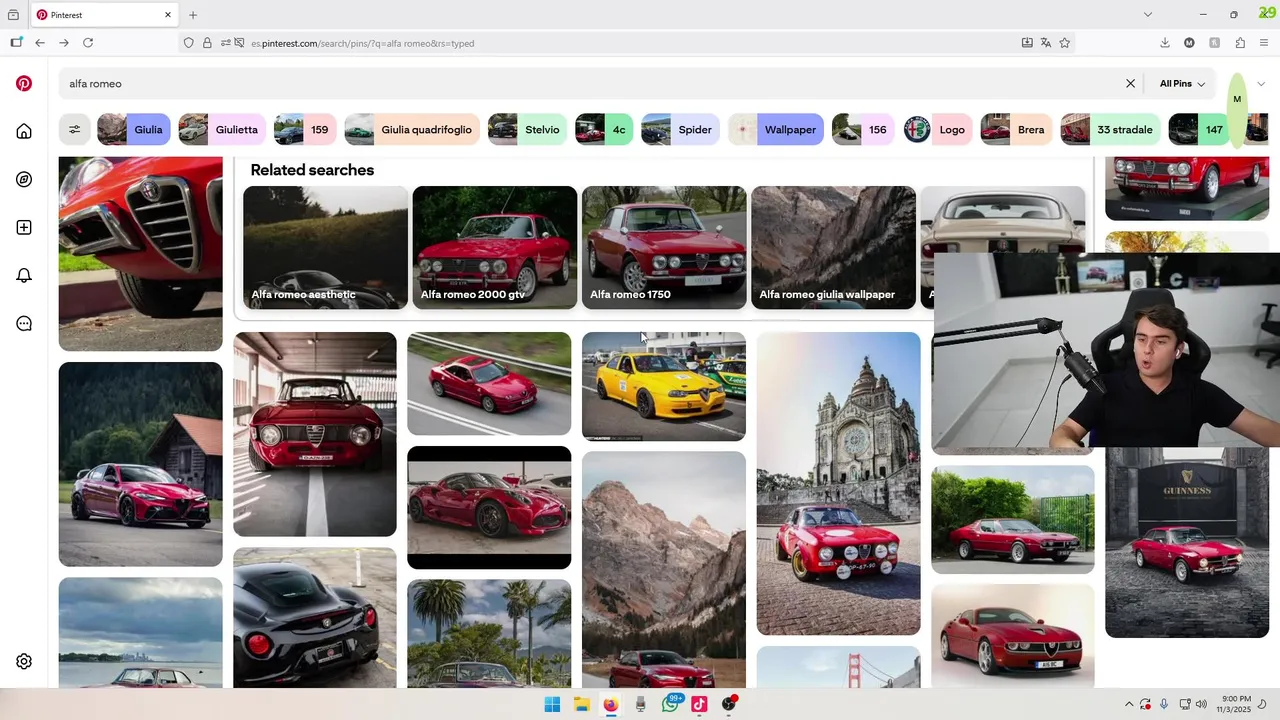
Task: Open related search Alfa romeo aesthetic
Action: (x=325, y=248)
